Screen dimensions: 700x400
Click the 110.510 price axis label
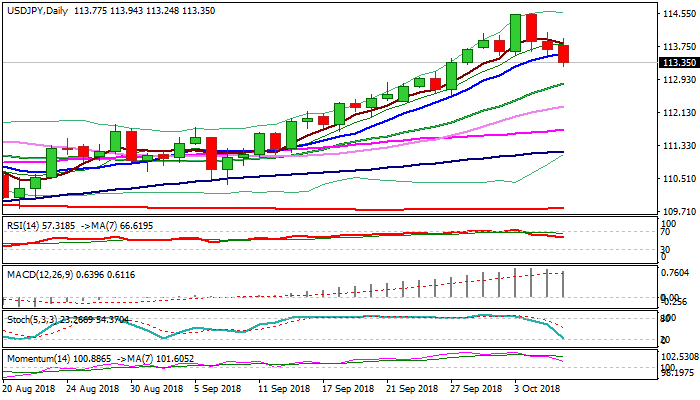coord(679,178)
